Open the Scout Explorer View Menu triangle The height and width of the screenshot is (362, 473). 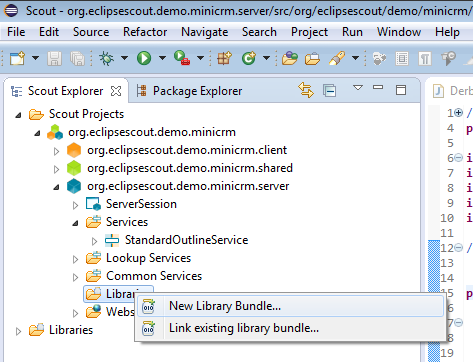(x=358, y=88)
